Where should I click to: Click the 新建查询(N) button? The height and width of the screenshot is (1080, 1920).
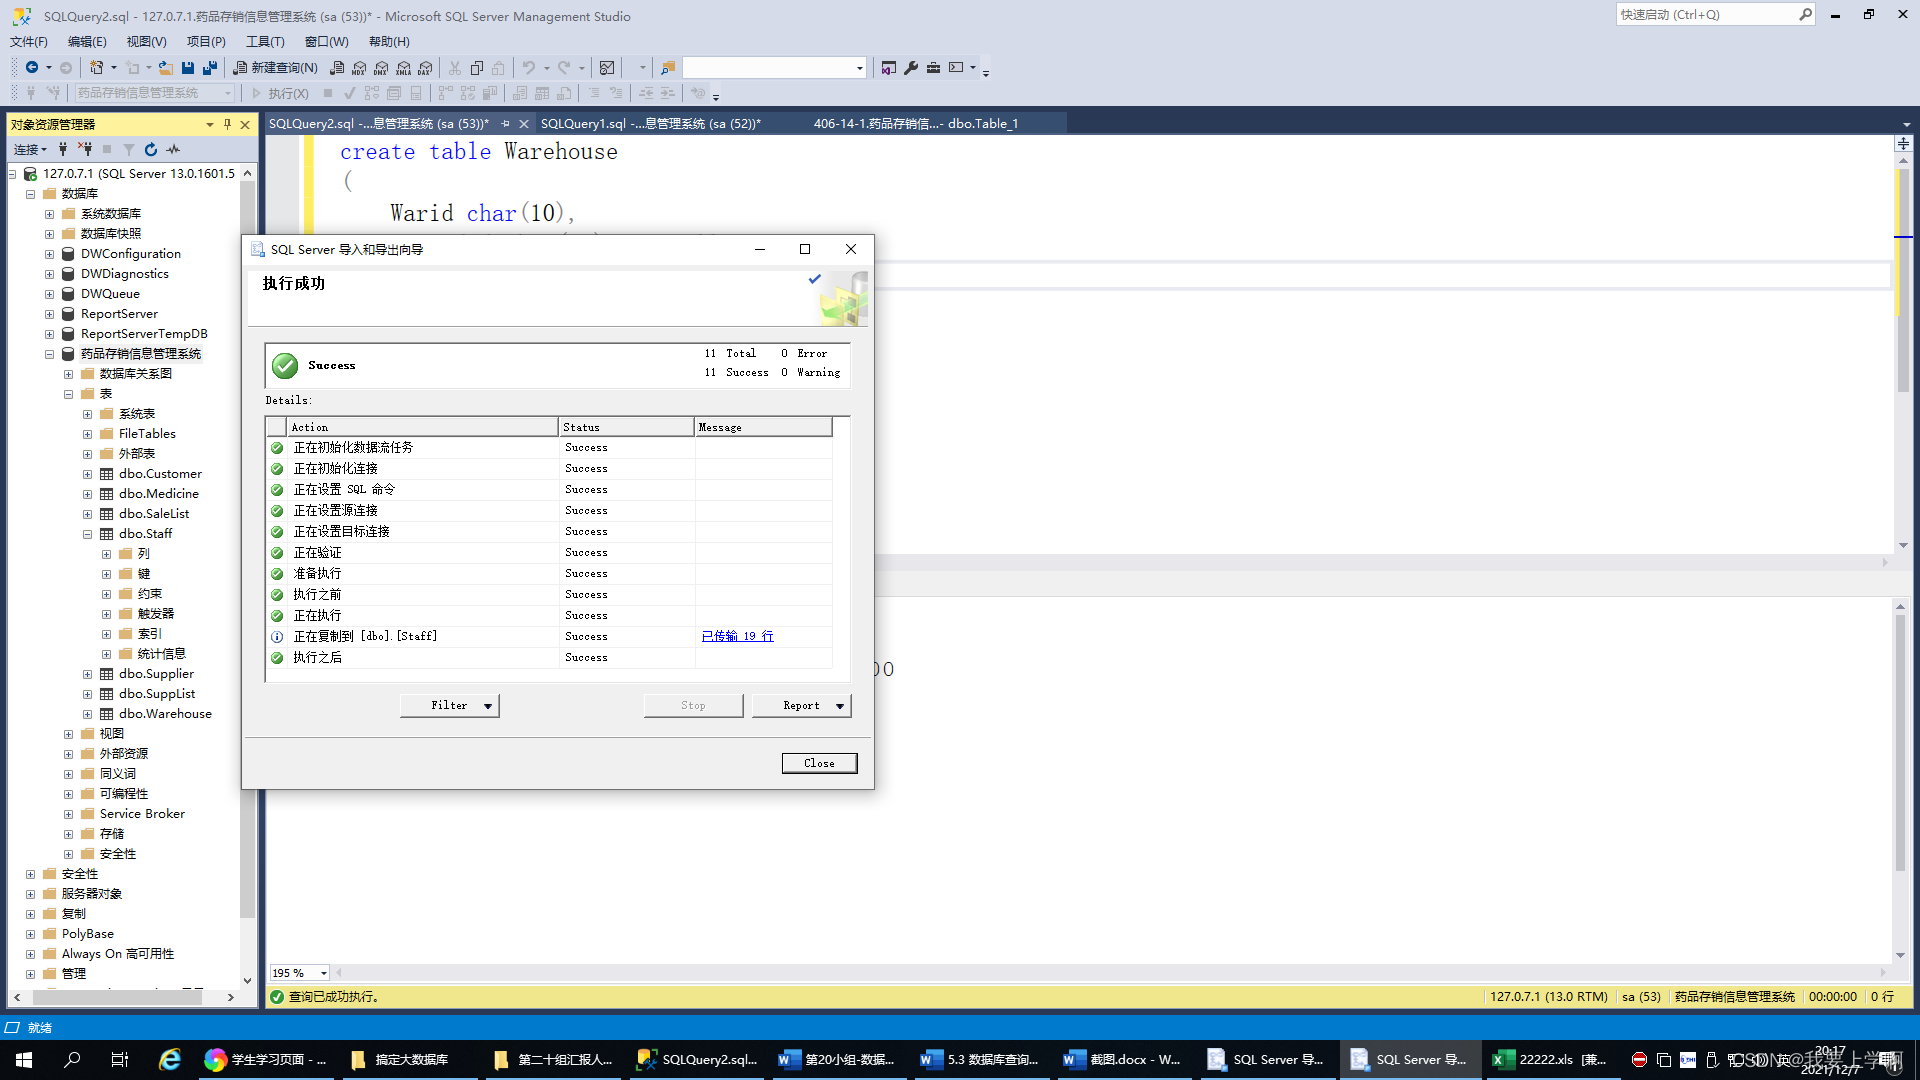[275, 68]
